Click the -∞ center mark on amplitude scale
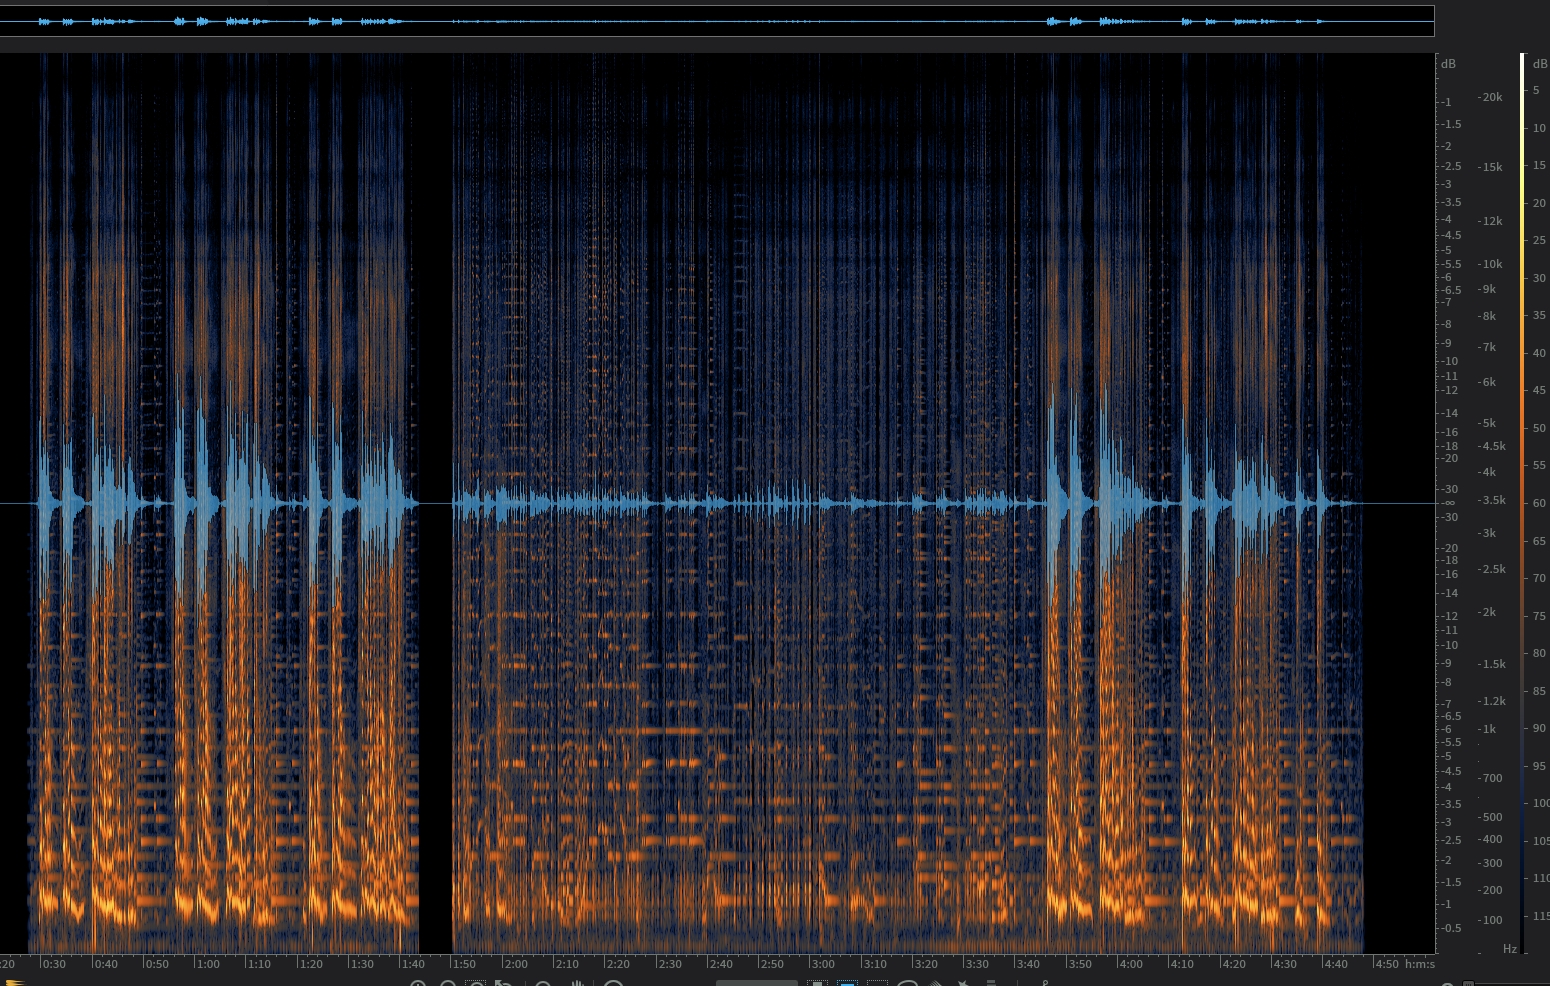The width and height of the screenshot is (1550, 986). [x=1449, y=503]
